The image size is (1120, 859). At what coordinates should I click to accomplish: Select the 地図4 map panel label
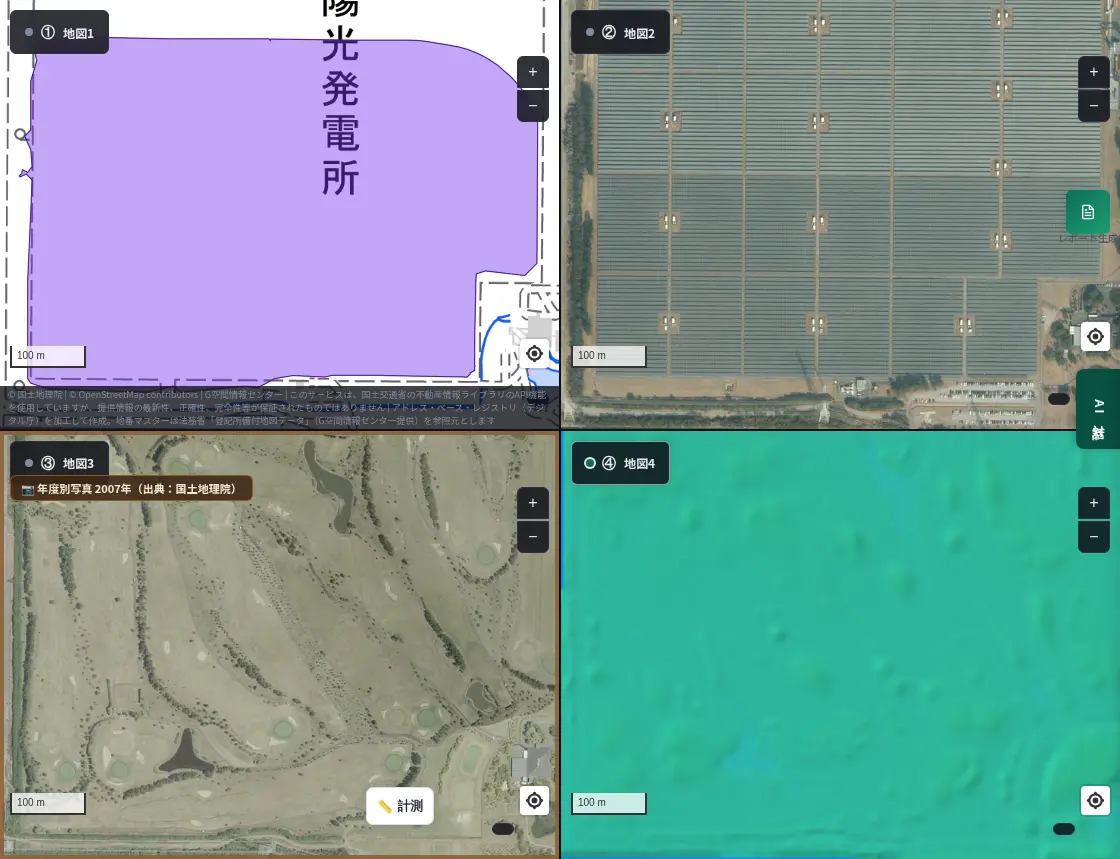[x=620, y=463]
